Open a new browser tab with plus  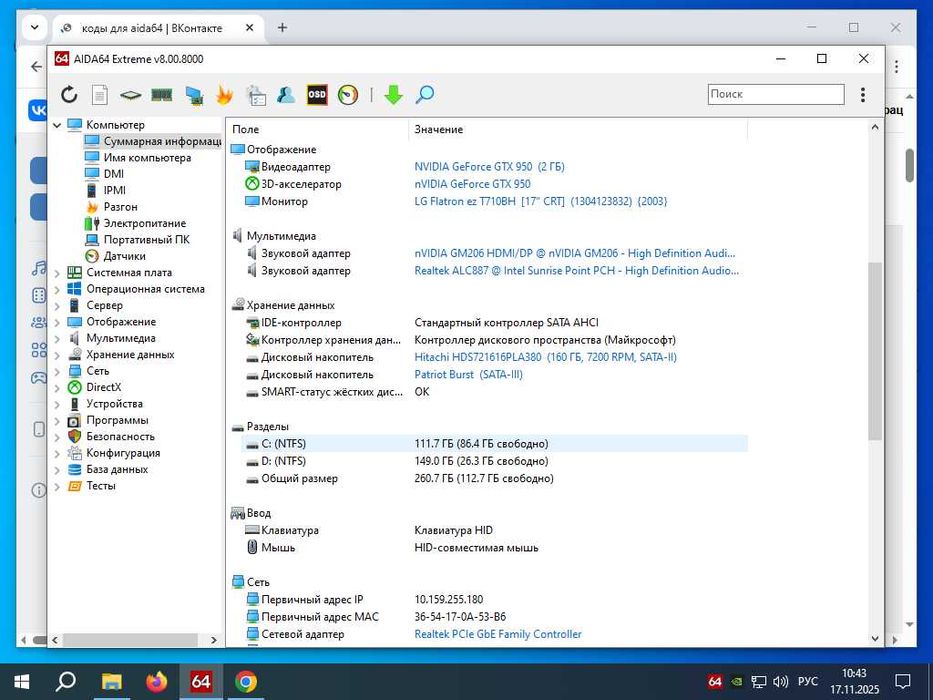point(283,27)
